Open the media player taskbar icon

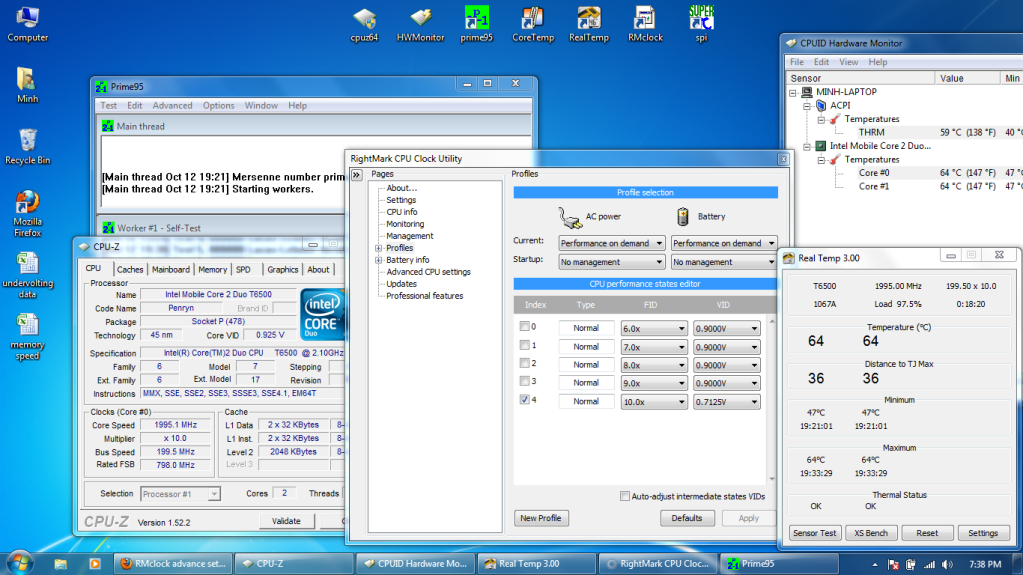coord(95,563)
